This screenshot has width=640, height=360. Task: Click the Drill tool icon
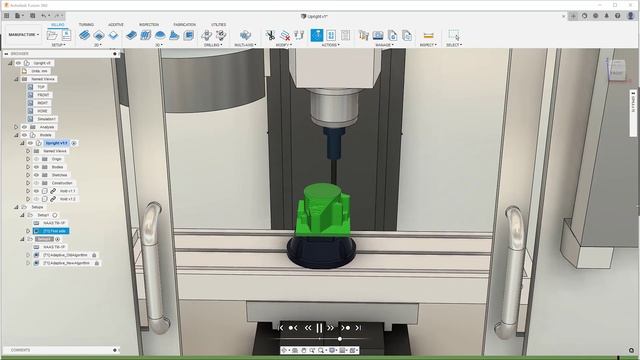[x=207, y=35]
